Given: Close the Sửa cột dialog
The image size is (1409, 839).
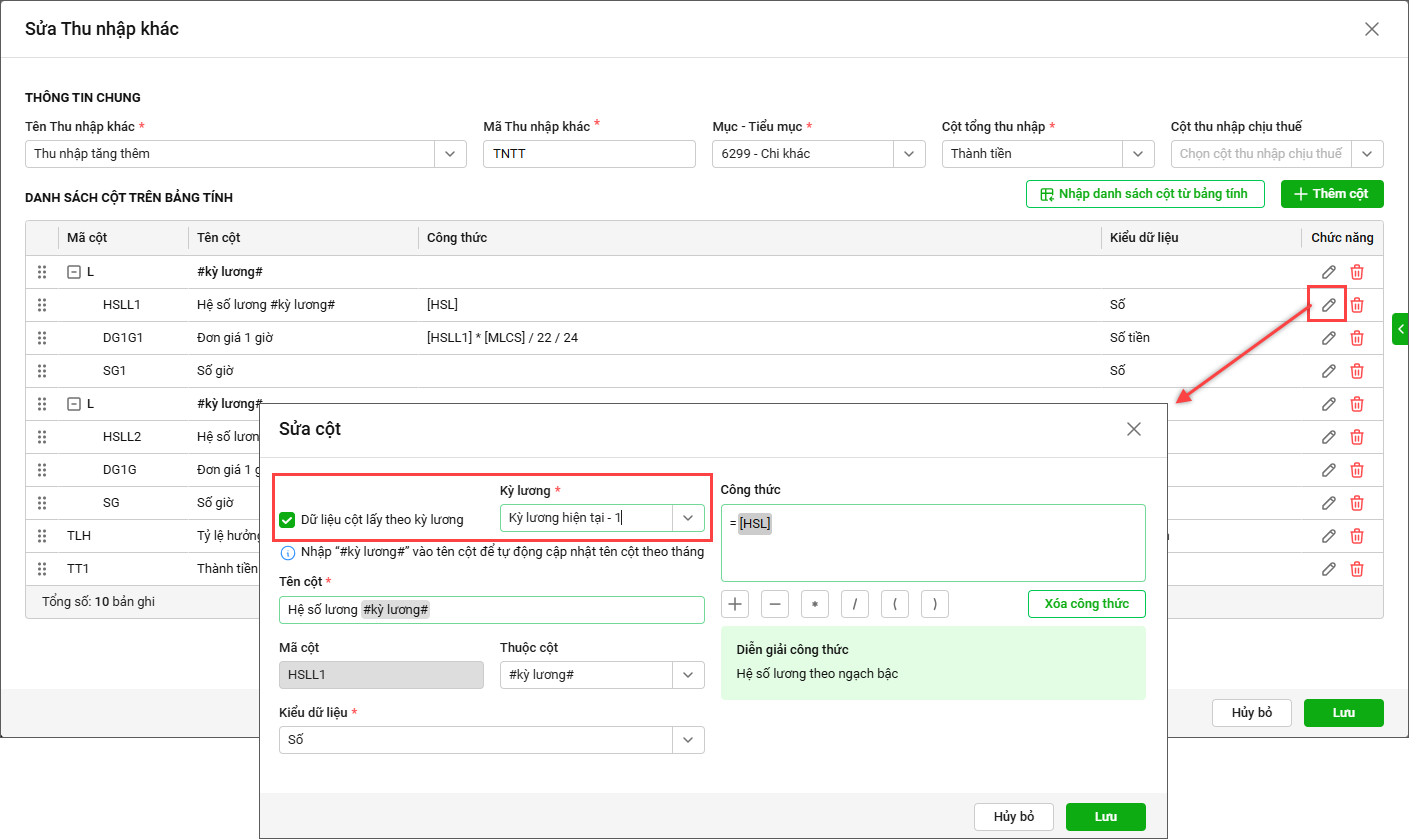Looking at the screenshot, I should (x=1133, y=429).
